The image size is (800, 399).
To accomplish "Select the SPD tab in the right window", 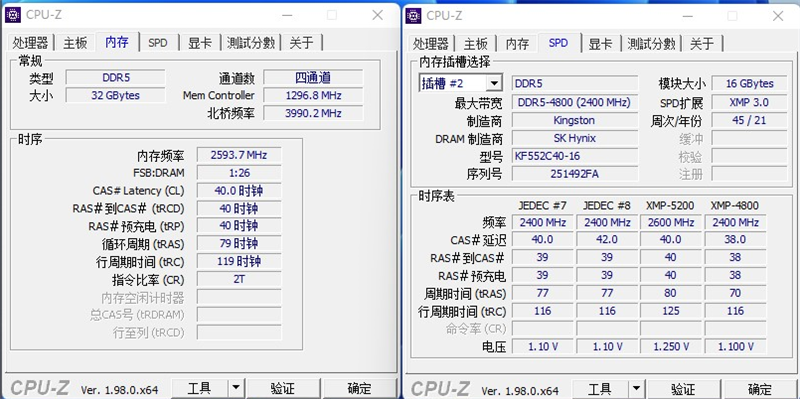I will (x=558, y=42).
